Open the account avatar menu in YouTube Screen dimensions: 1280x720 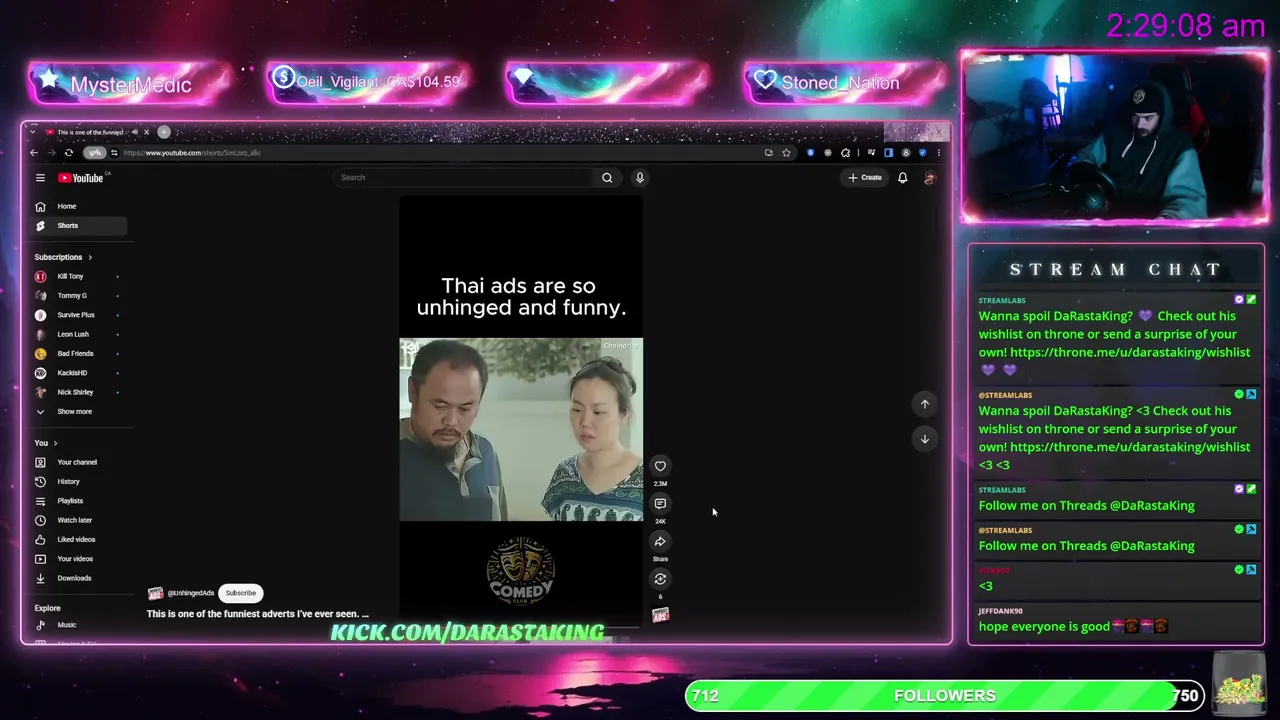click(x=929, y=178)
